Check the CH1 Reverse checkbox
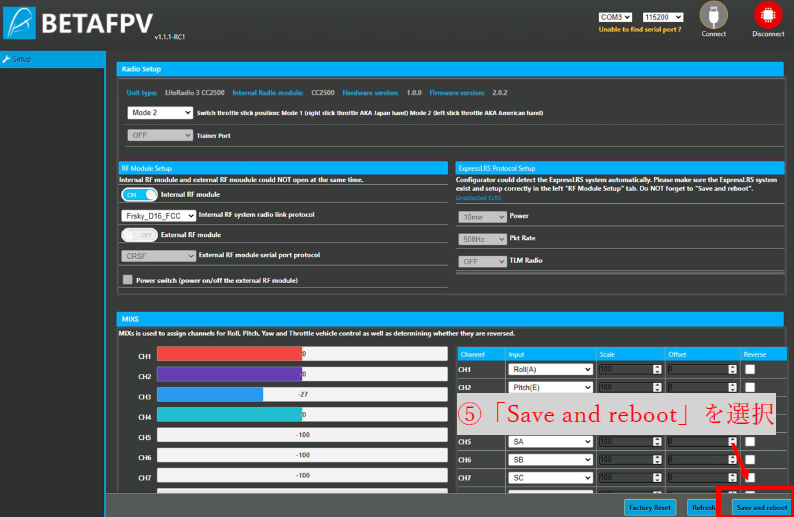The image size is (794, 517). coord(750,369)
